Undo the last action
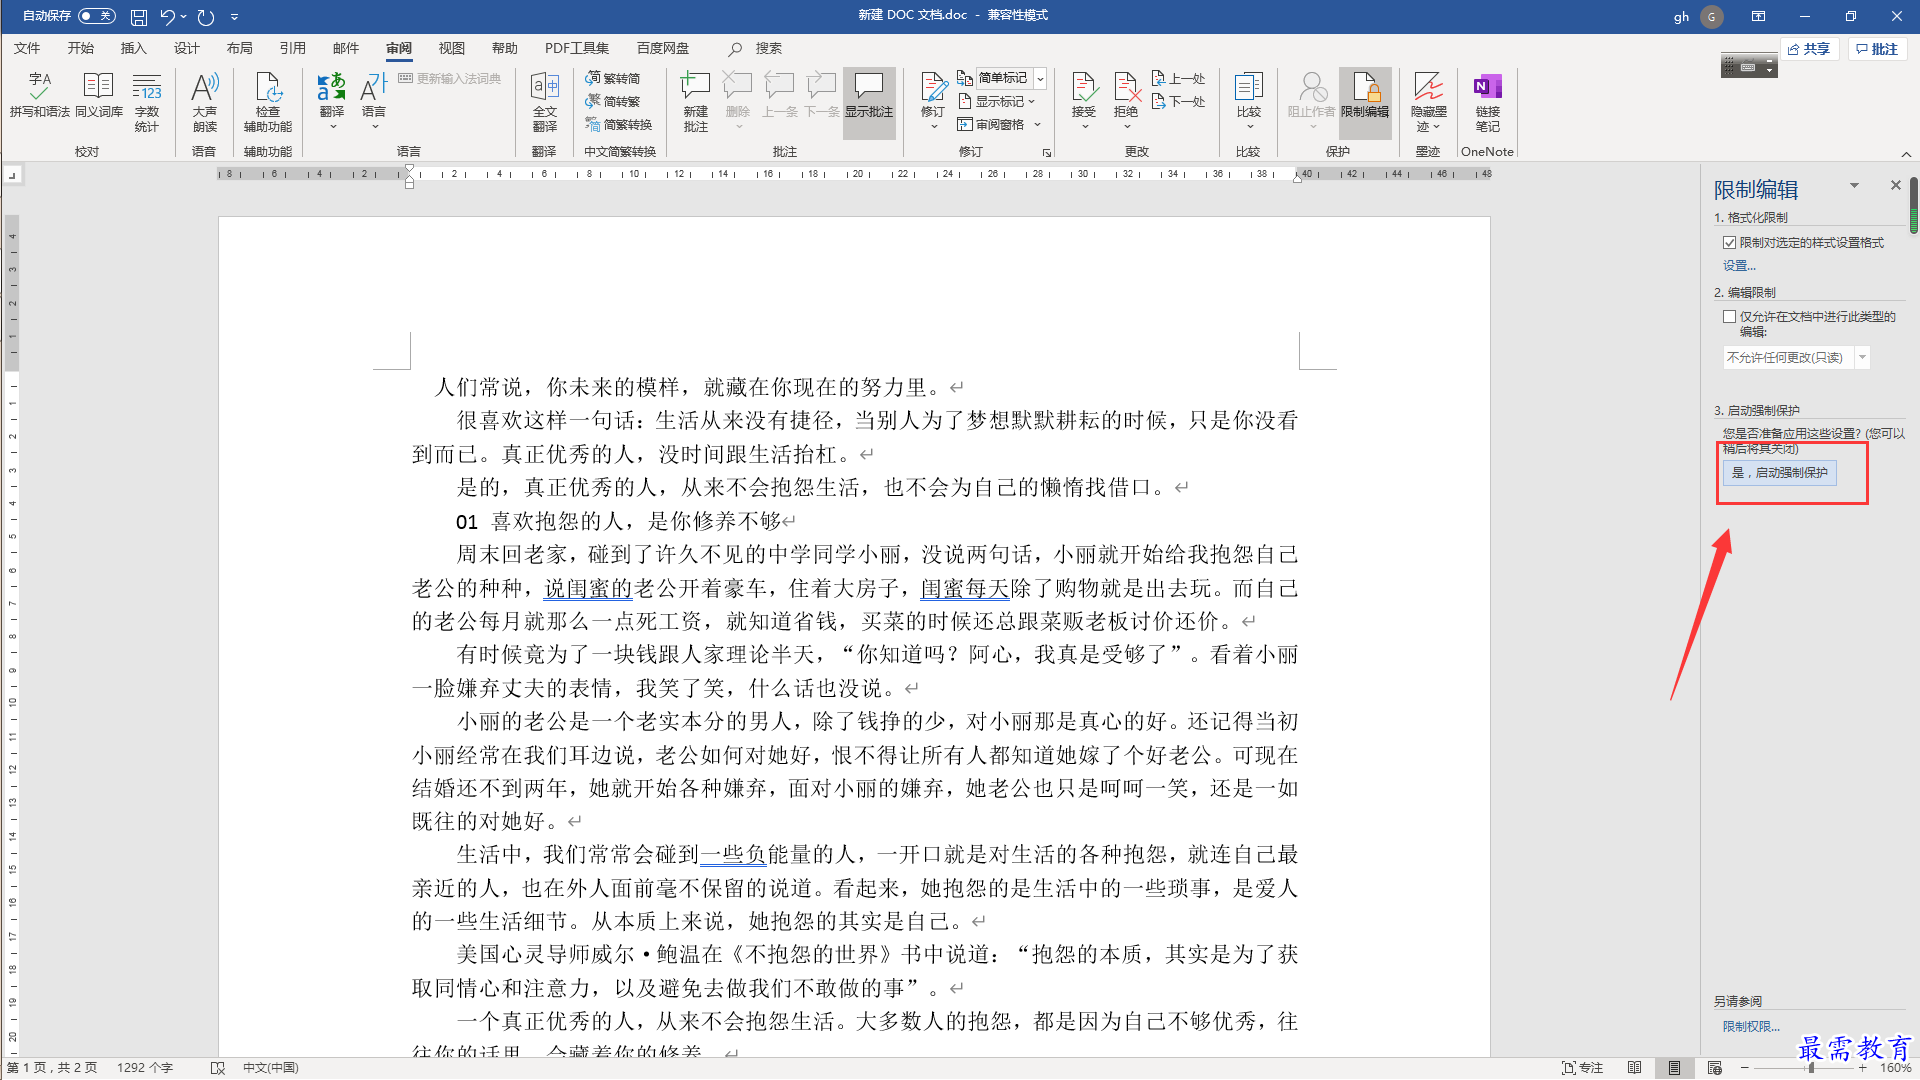The image size is (1920, 1080). (167, 17)
